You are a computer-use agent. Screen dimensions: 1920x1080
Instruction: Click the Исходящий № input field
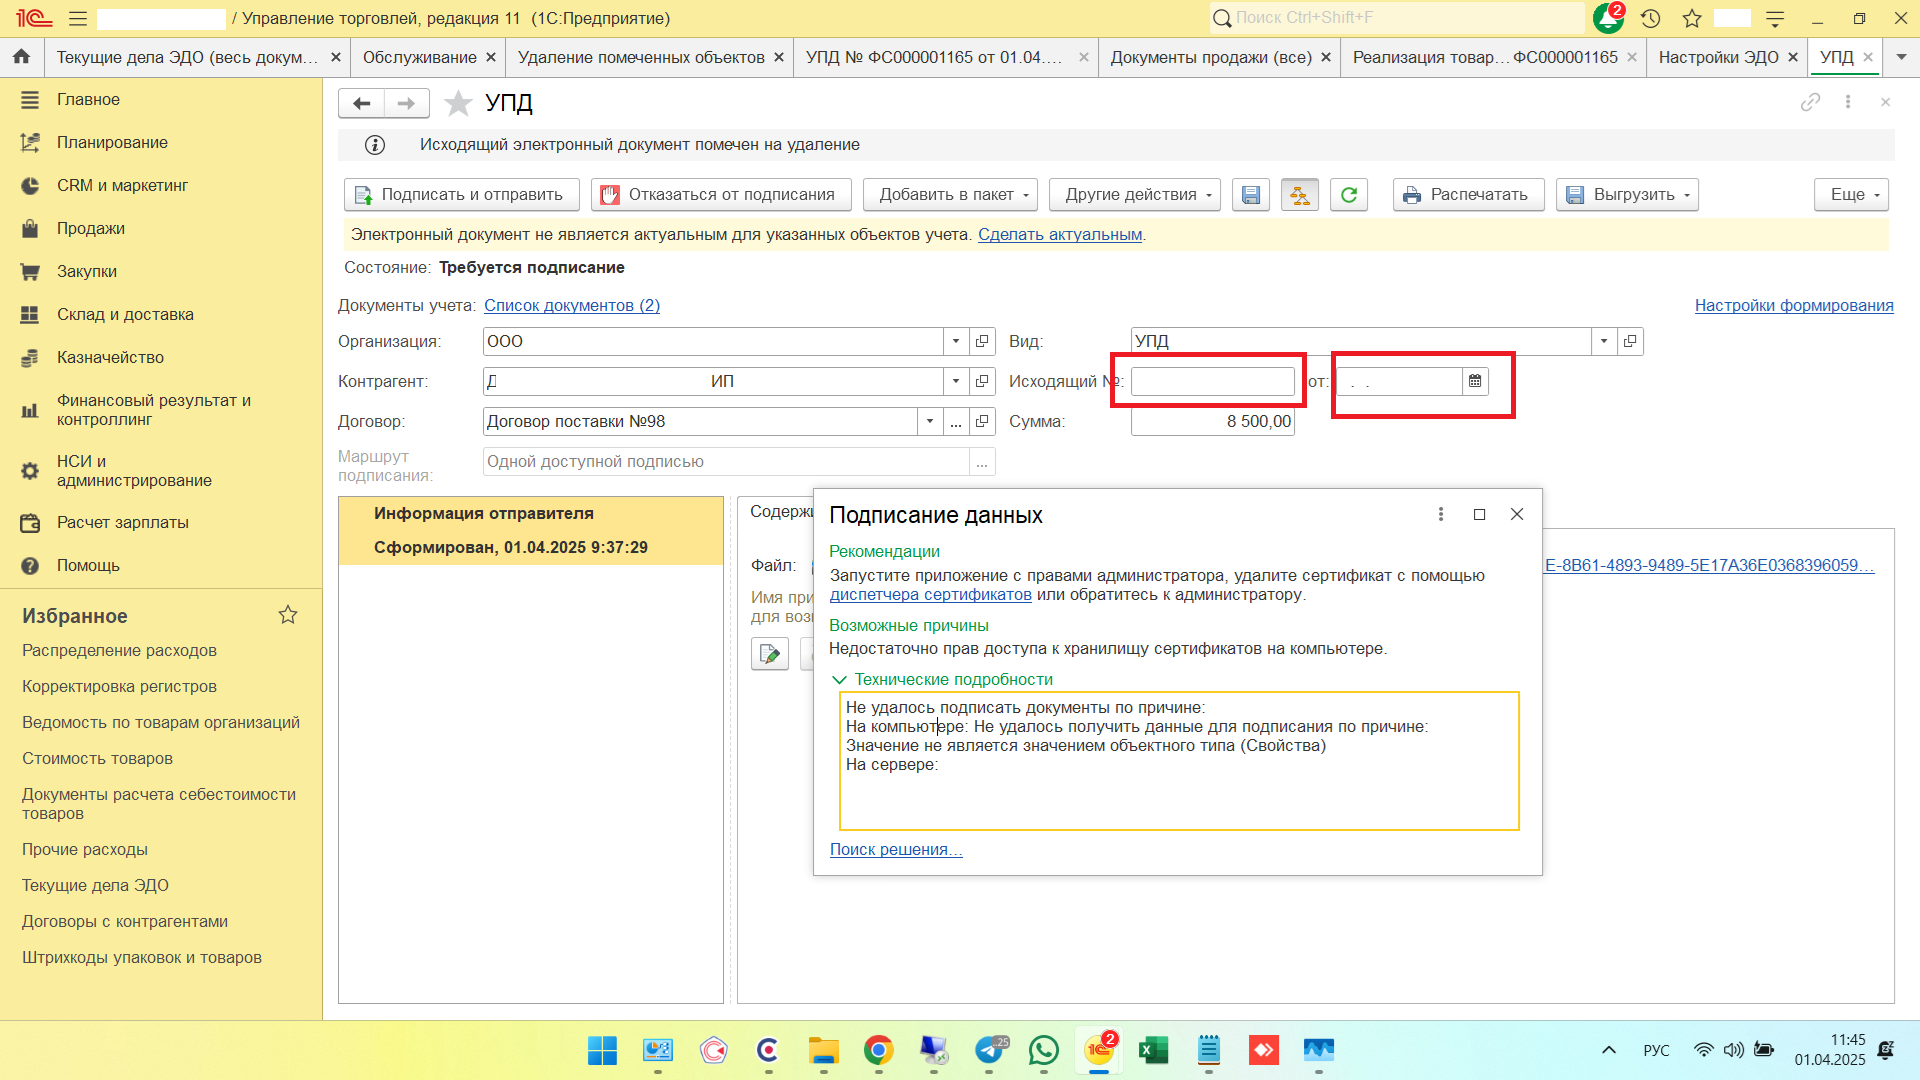tap(1212, 381)
